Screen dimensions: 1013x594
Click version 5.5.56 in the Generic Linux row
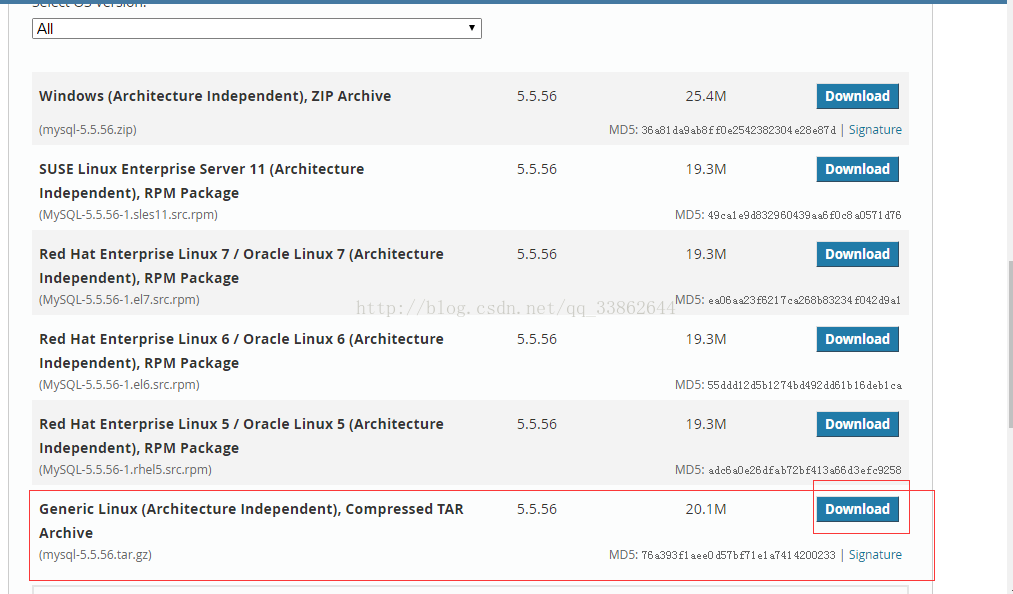(536, 509)
